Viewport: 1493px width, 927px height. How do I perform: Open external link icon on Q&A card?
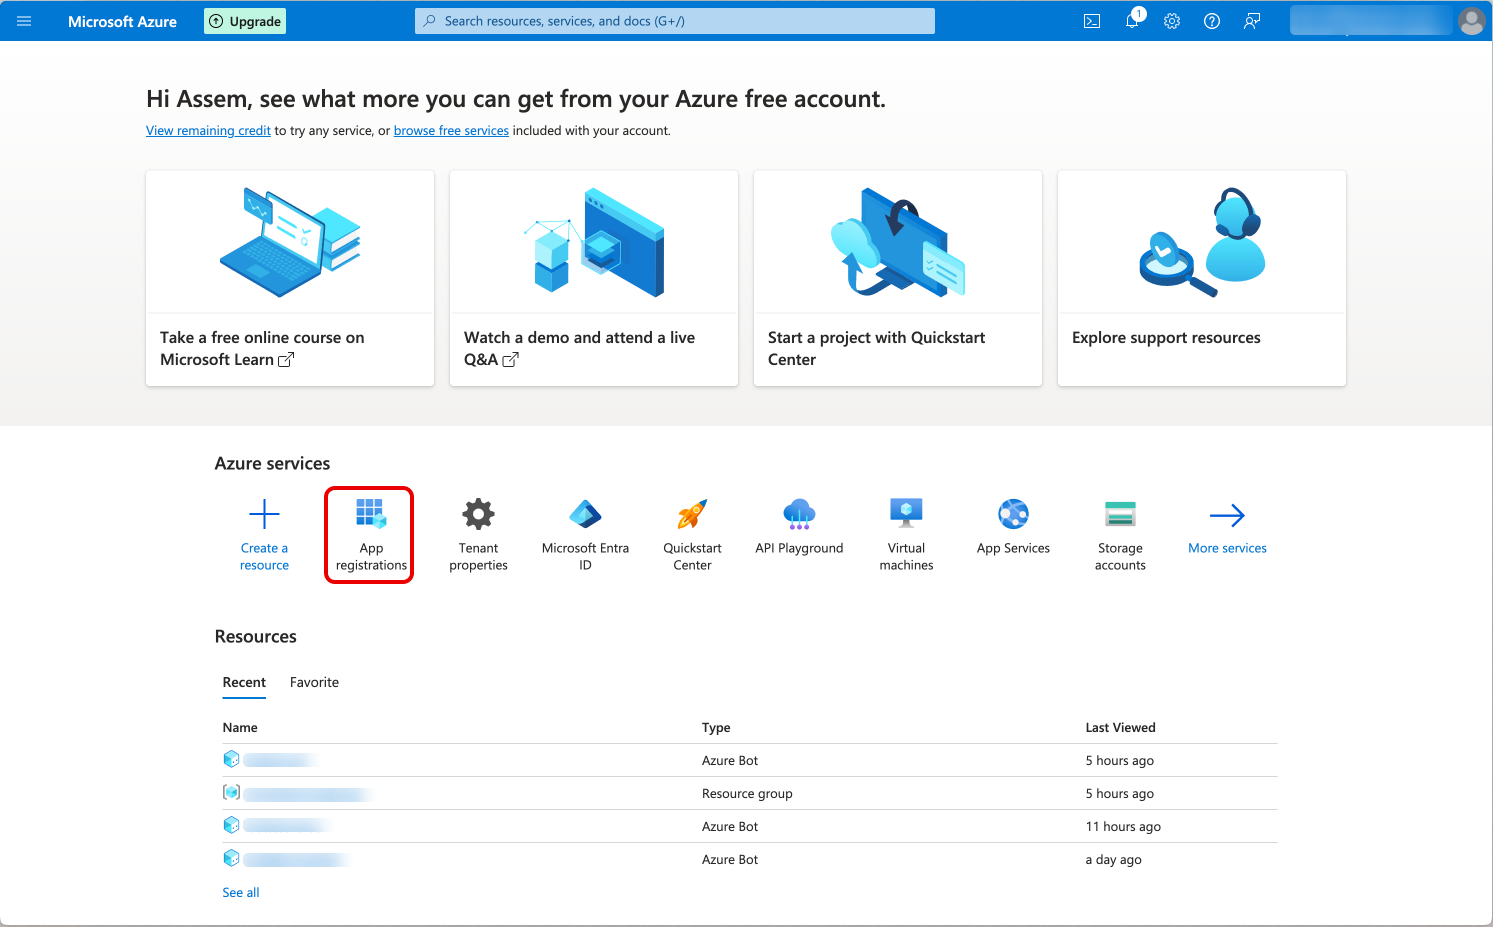pos(510,360)
